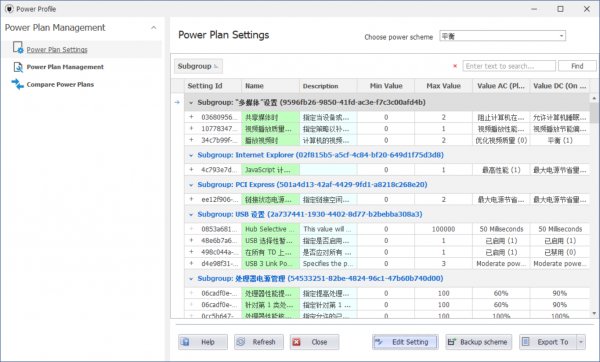Click the Backup scheme icon

pyautogui.click(x=452, y=342)
